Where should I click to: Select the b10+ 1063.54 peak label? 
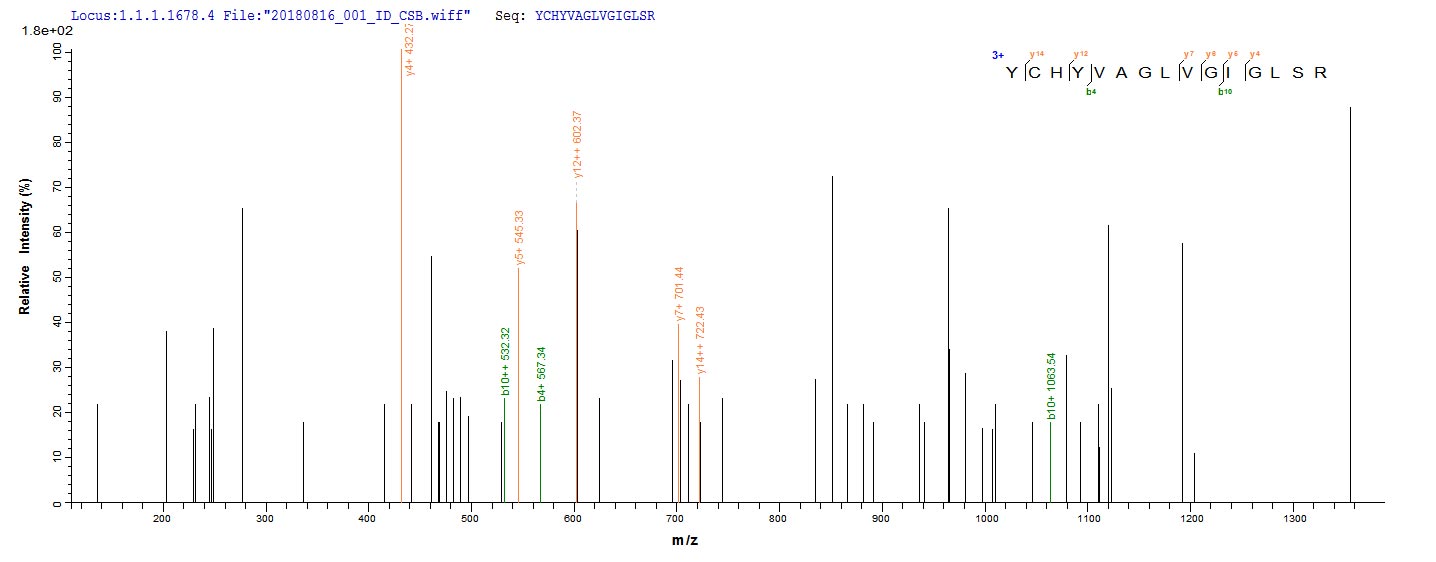(x=1051, y=386)
